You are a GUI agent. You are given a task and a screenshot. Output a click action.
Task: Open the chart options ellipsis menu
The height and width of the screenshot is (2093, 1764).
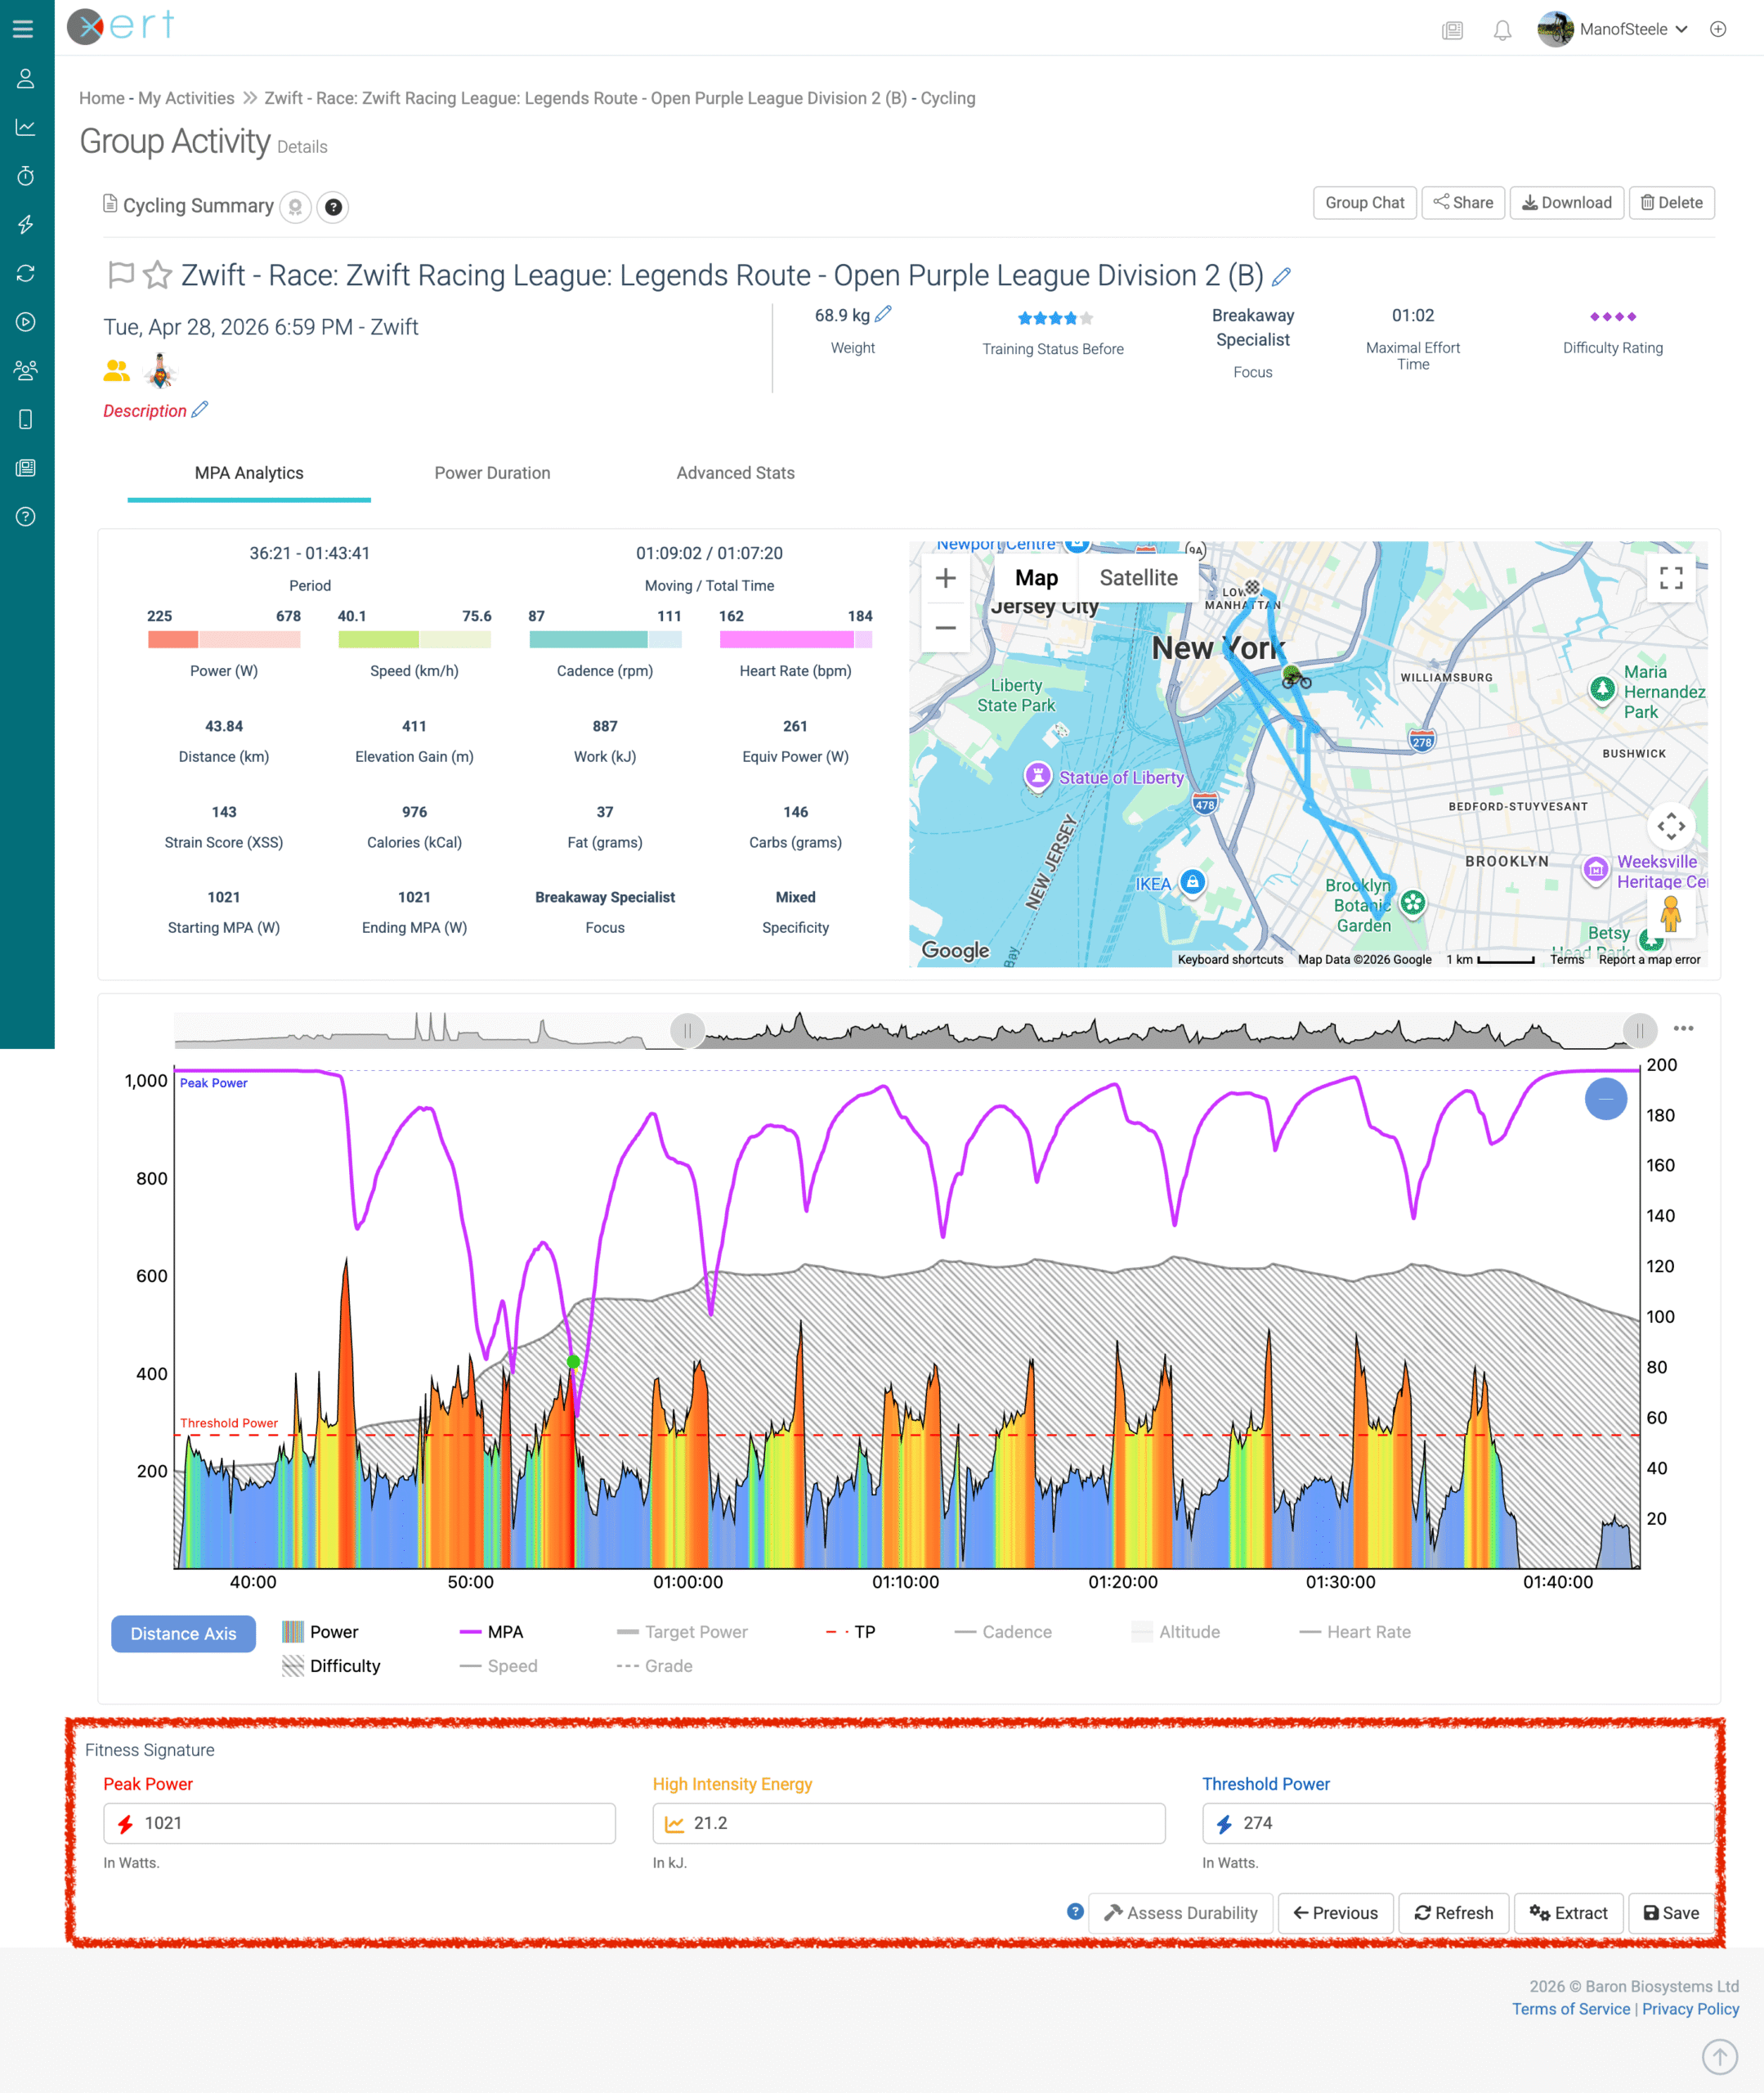click(x=1684, y=1028)
